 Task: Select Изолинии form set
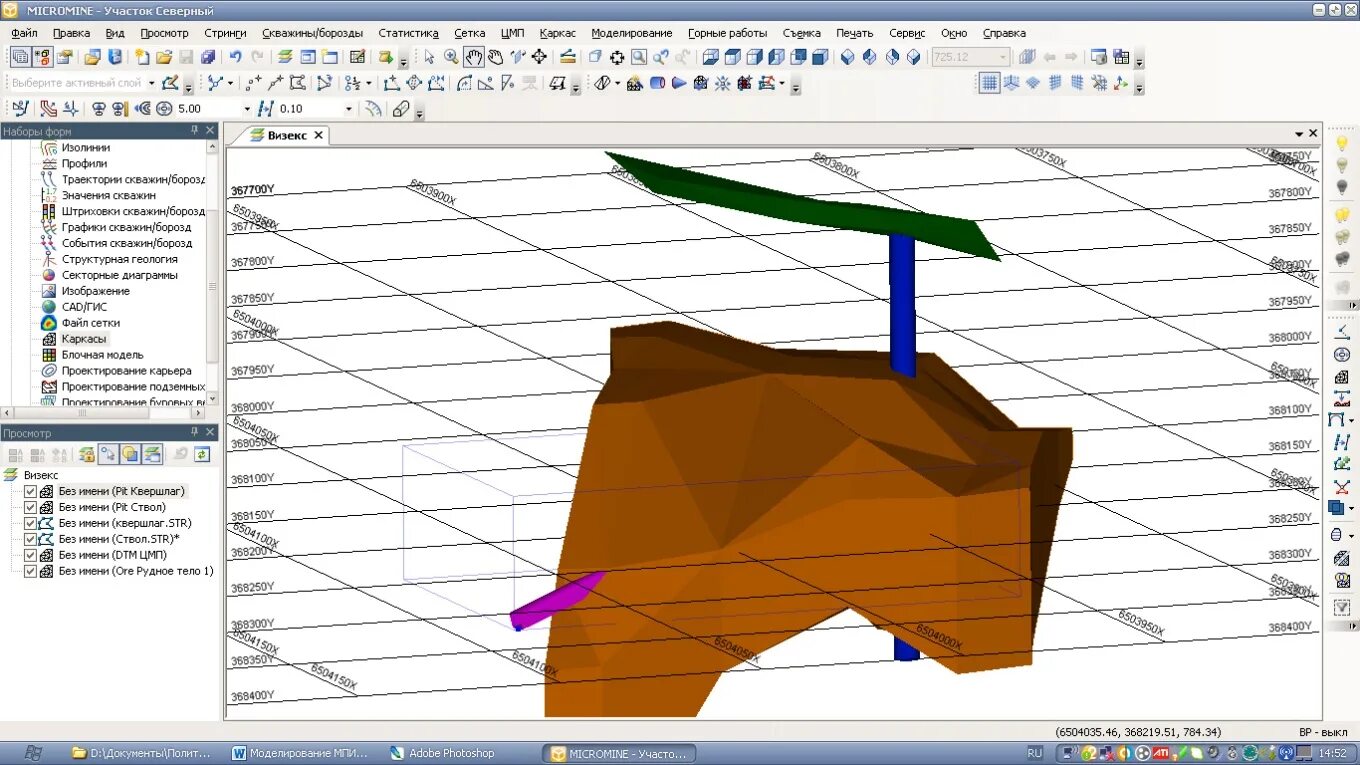86,147
